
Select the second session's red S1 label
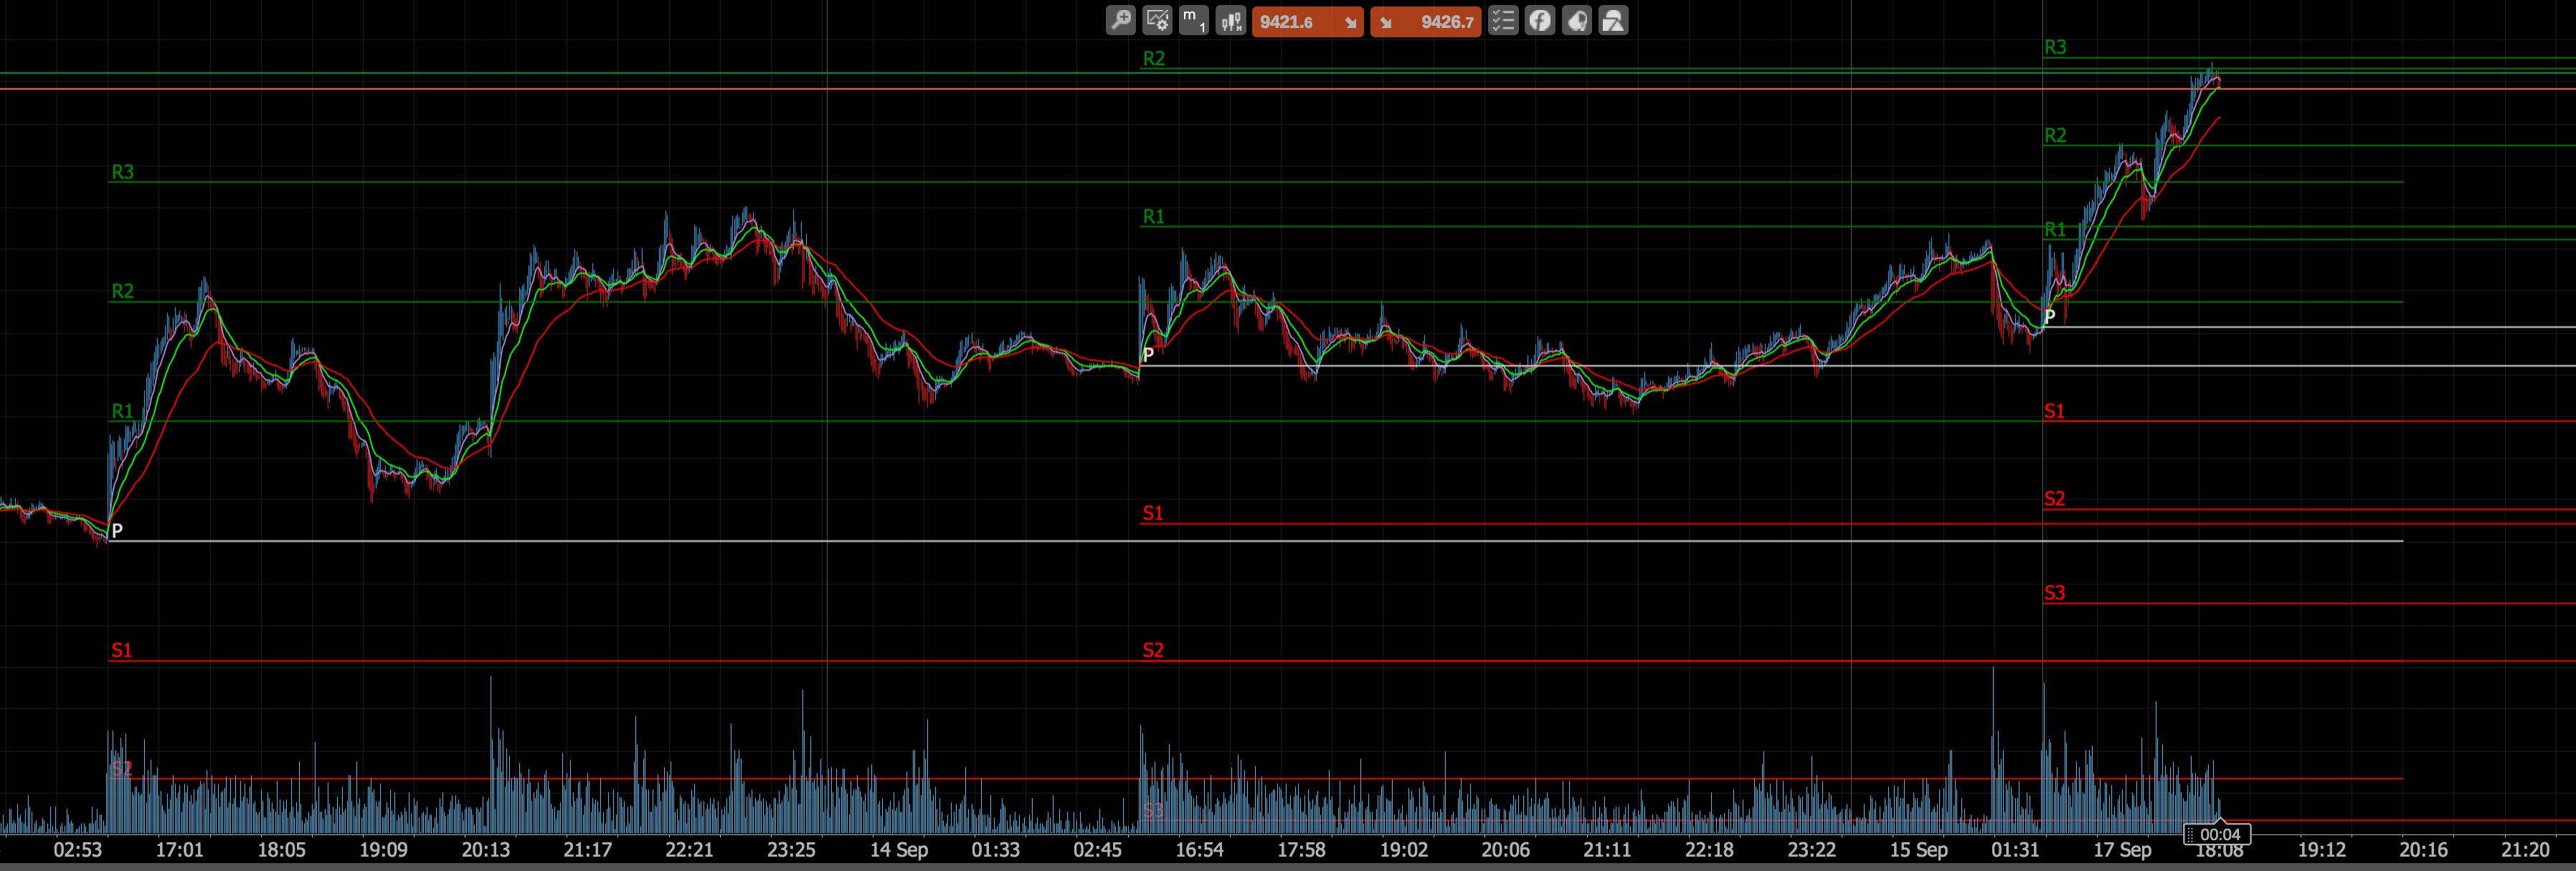(x=1154, y=514)
